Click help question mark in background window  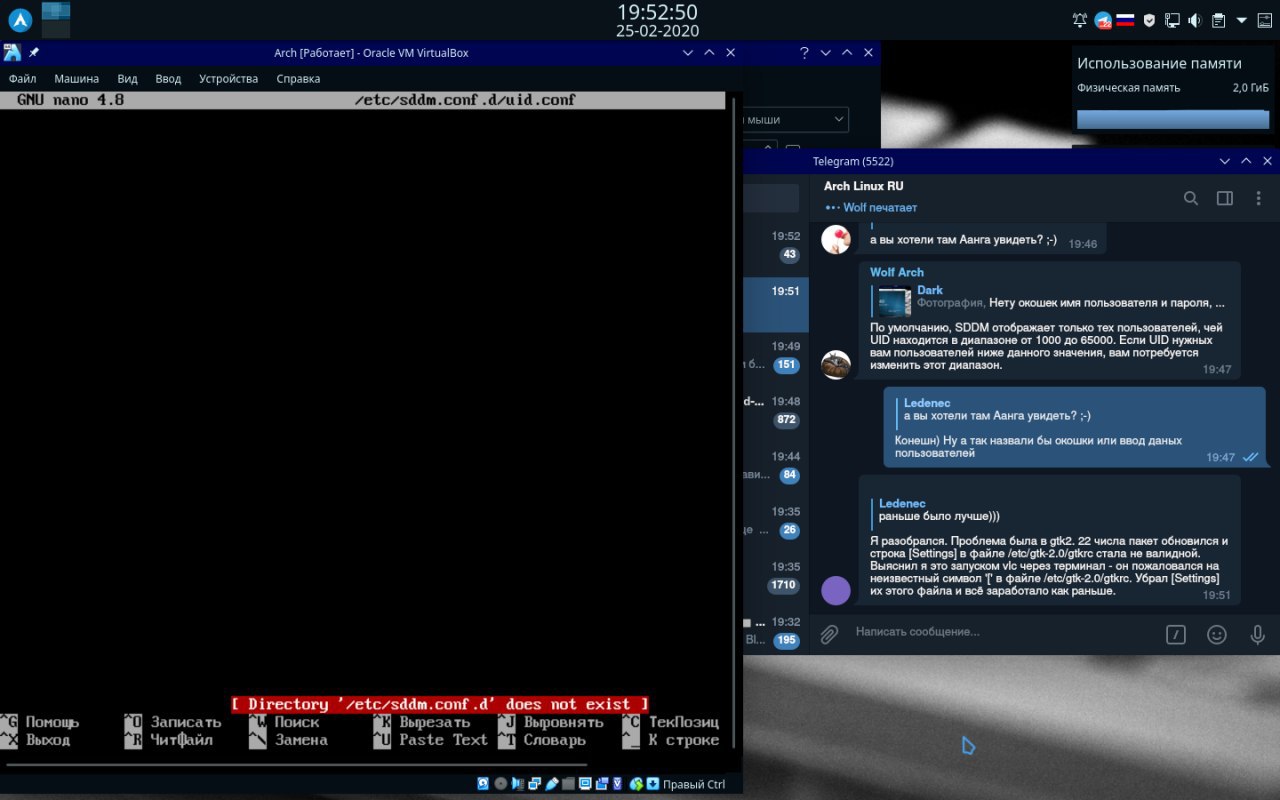click(x=804, y=52)
